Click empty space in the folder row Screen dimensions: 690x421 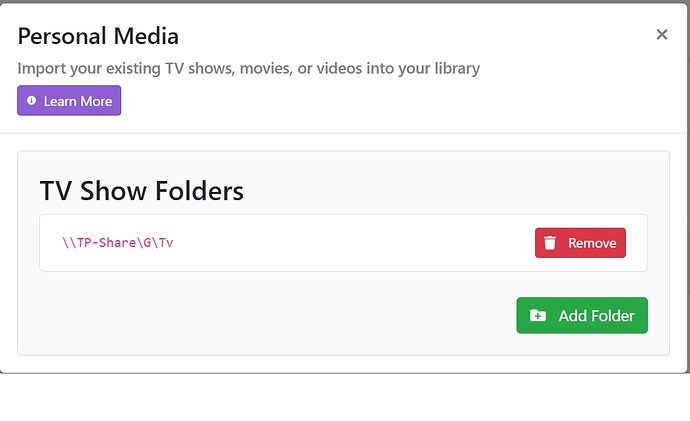point(350,243)
